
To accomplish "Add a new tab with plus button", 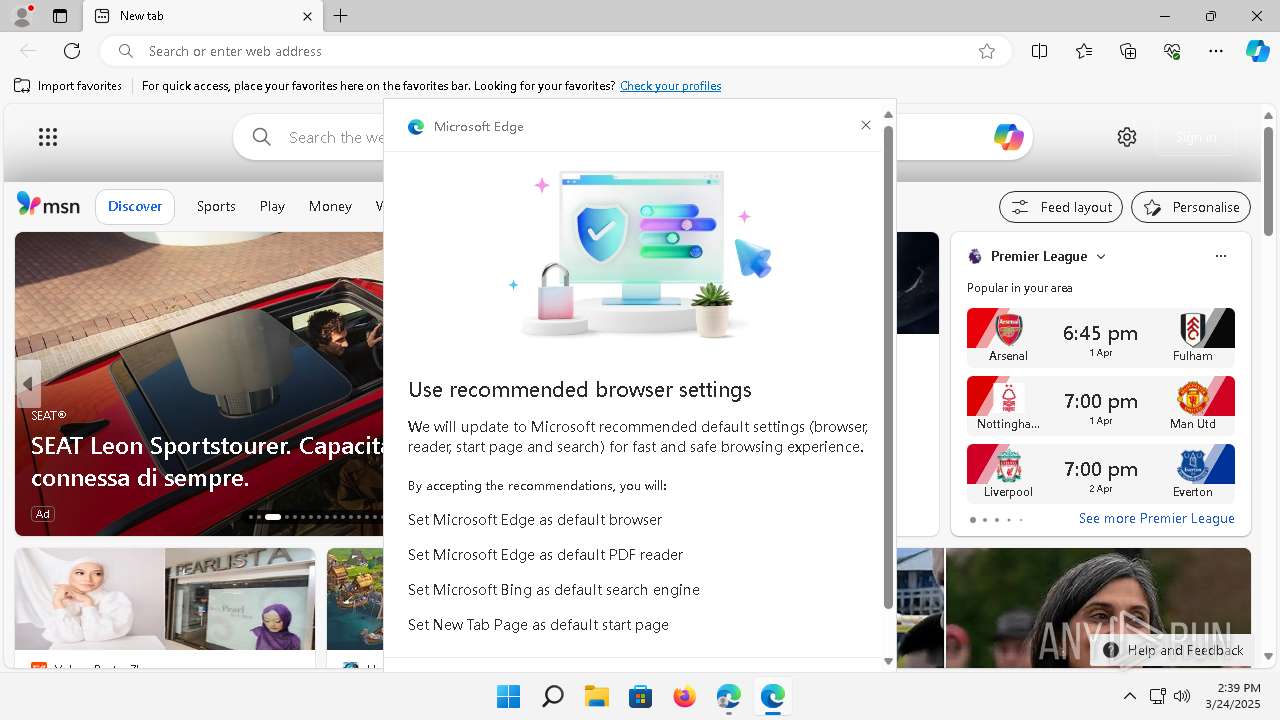I will tap(341, 16).
